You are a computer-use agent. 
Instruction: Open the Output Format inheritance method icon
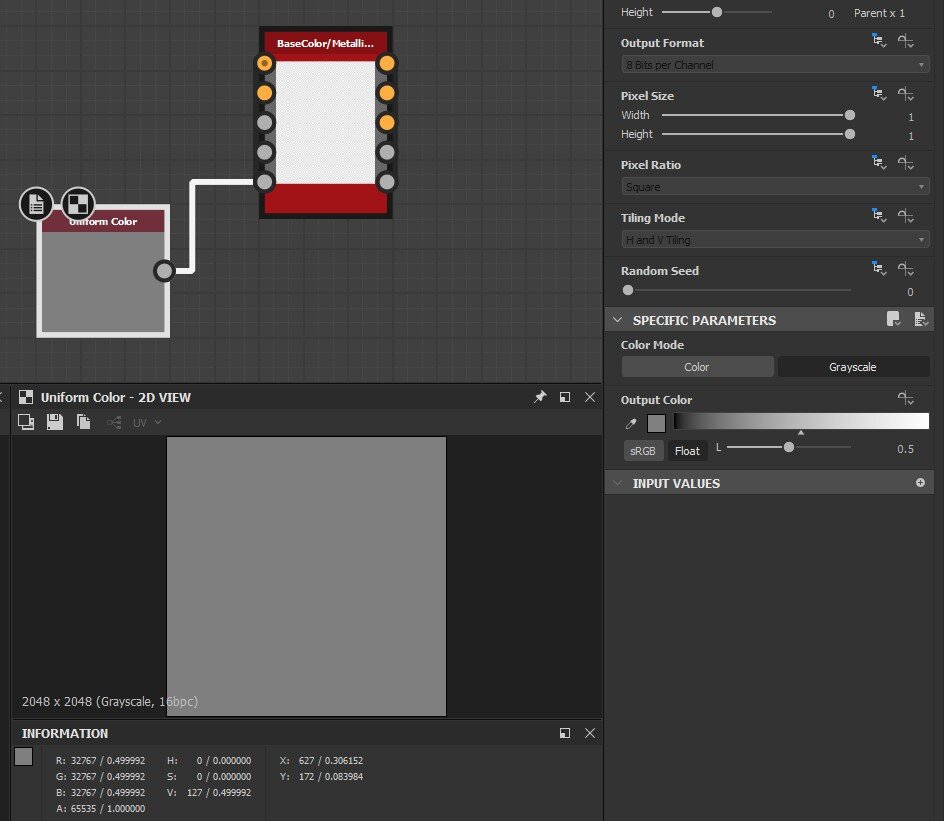pyautogui.click(x=879, y=42)
